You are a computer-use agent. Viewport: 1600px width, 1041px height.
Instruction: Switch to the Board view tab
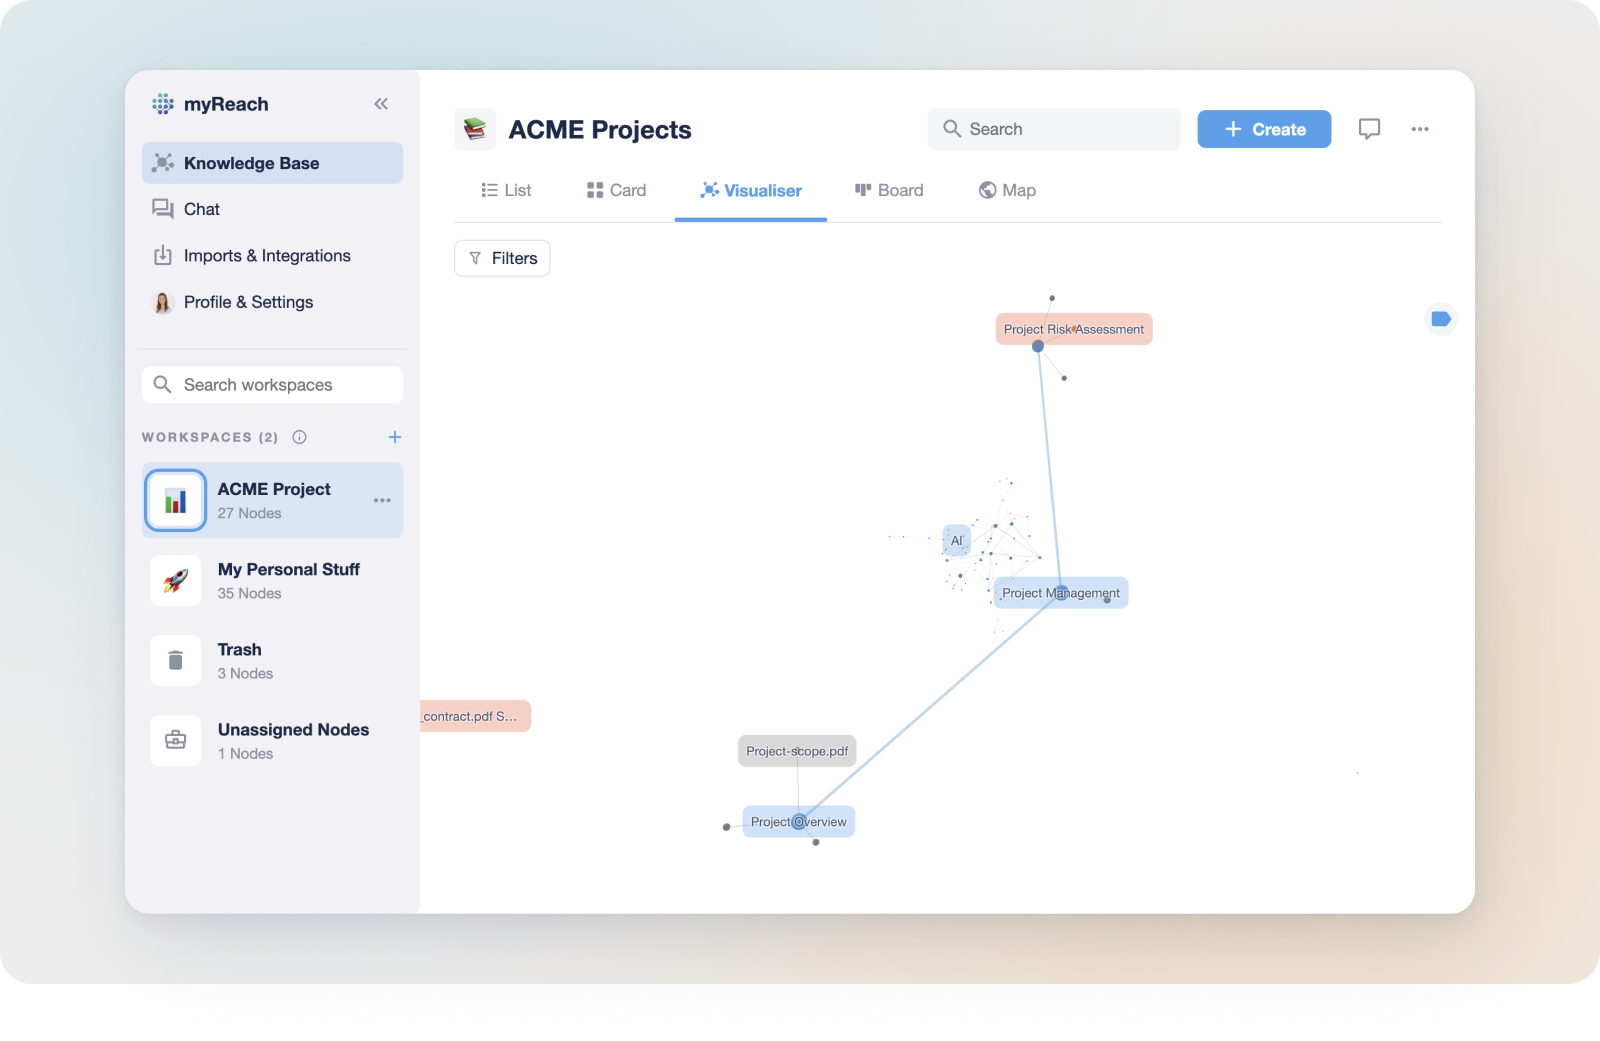pos(889,190)
